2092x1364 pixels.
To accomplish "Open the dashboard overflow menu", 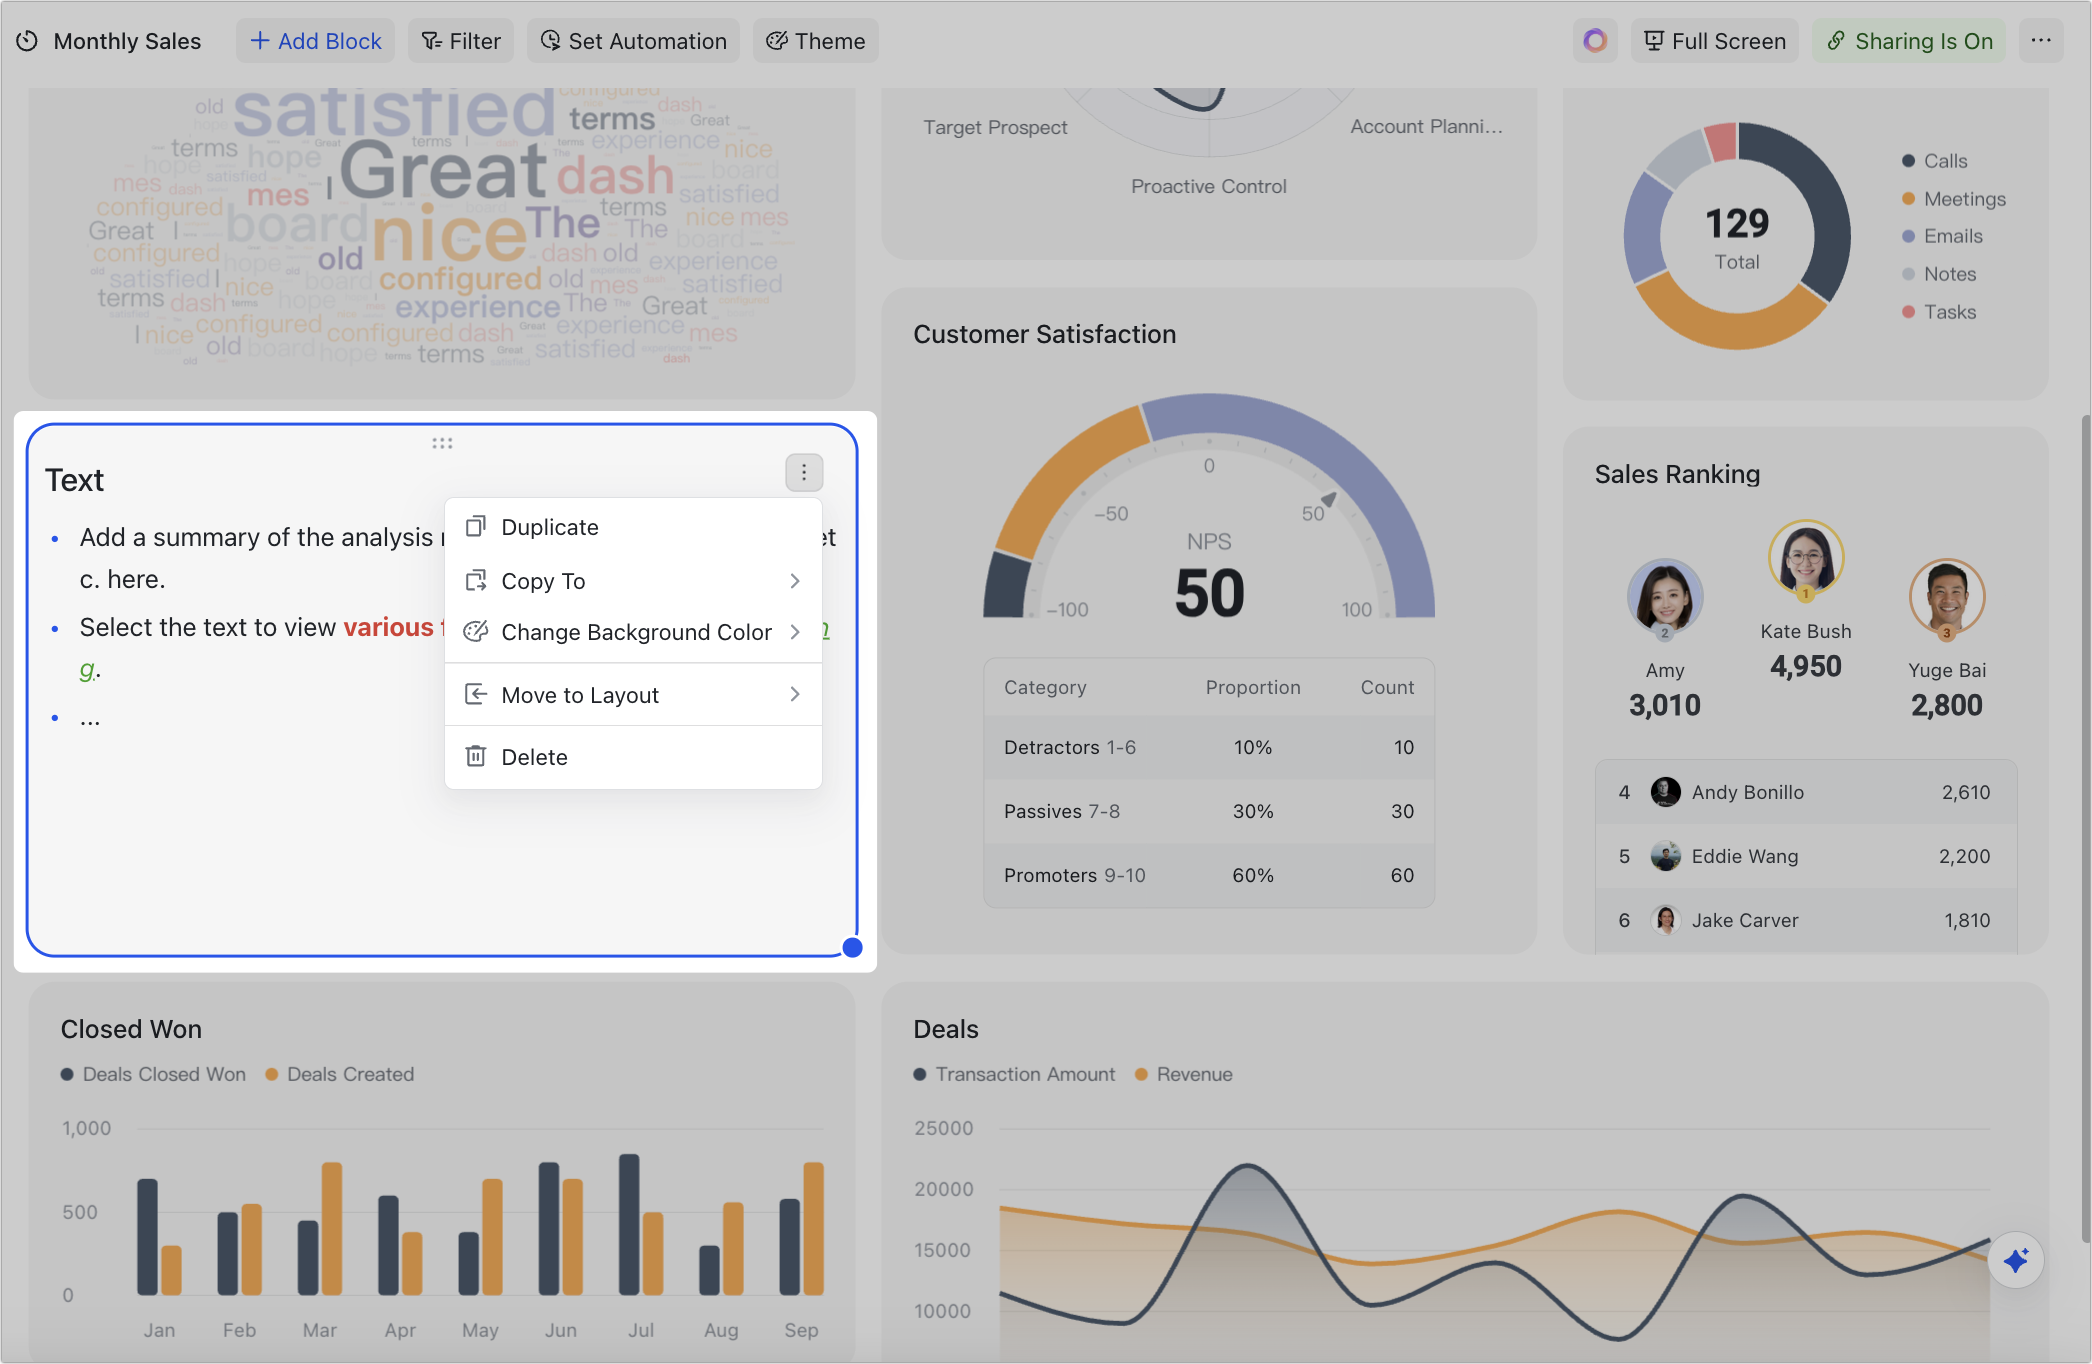I will (x=2042, y=40).
